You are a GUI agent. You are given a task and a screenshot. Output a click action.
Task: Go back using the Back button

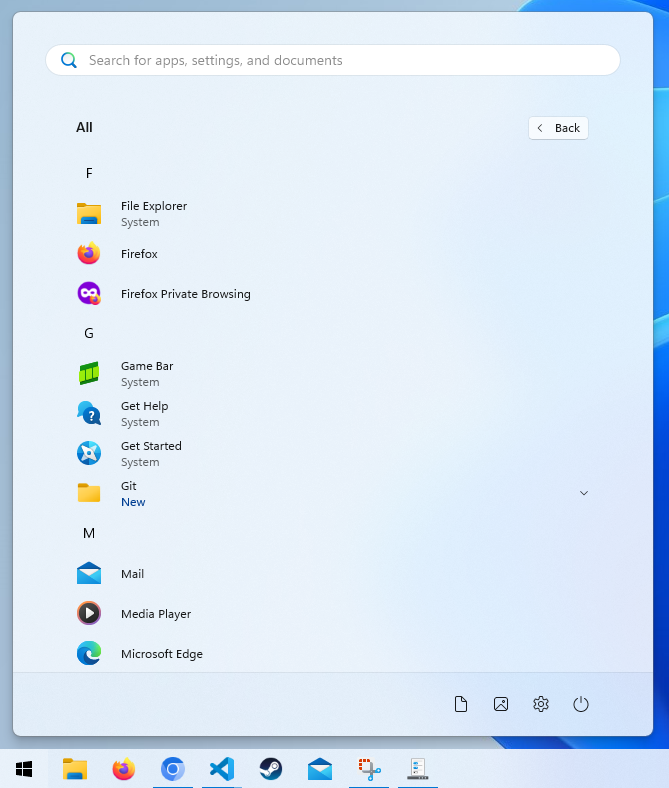558,128
